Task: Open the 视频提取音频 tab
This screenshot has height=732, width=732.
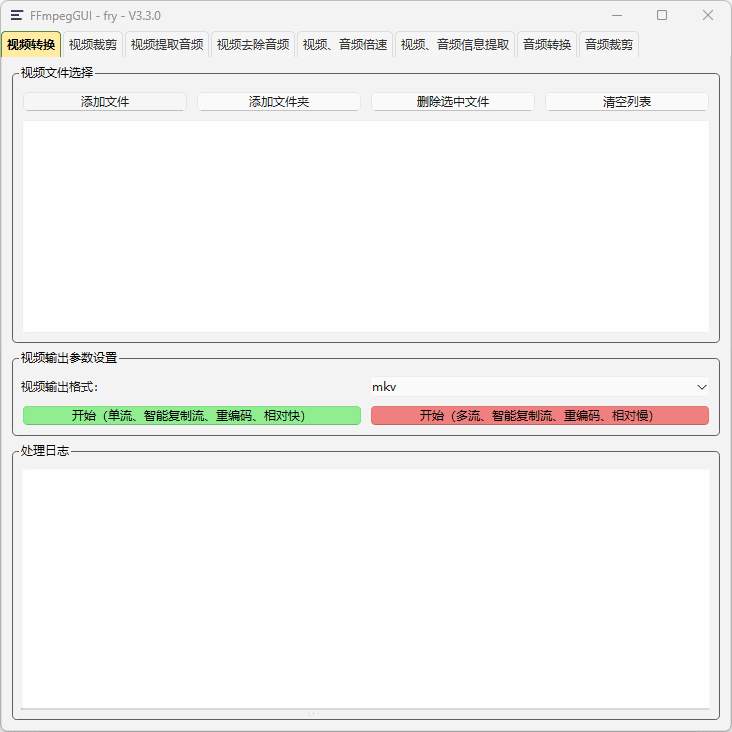Action: coord(167,44)
